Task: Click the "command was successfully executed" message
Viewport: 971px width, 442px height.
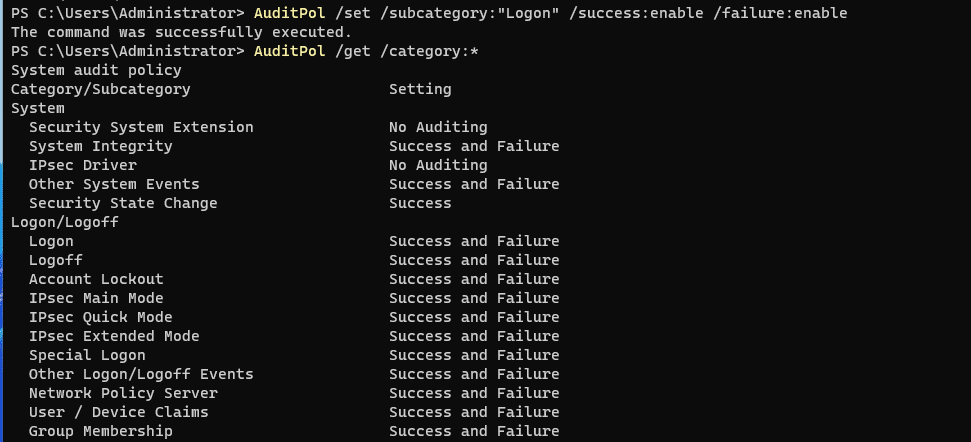Action: (181, 32)
